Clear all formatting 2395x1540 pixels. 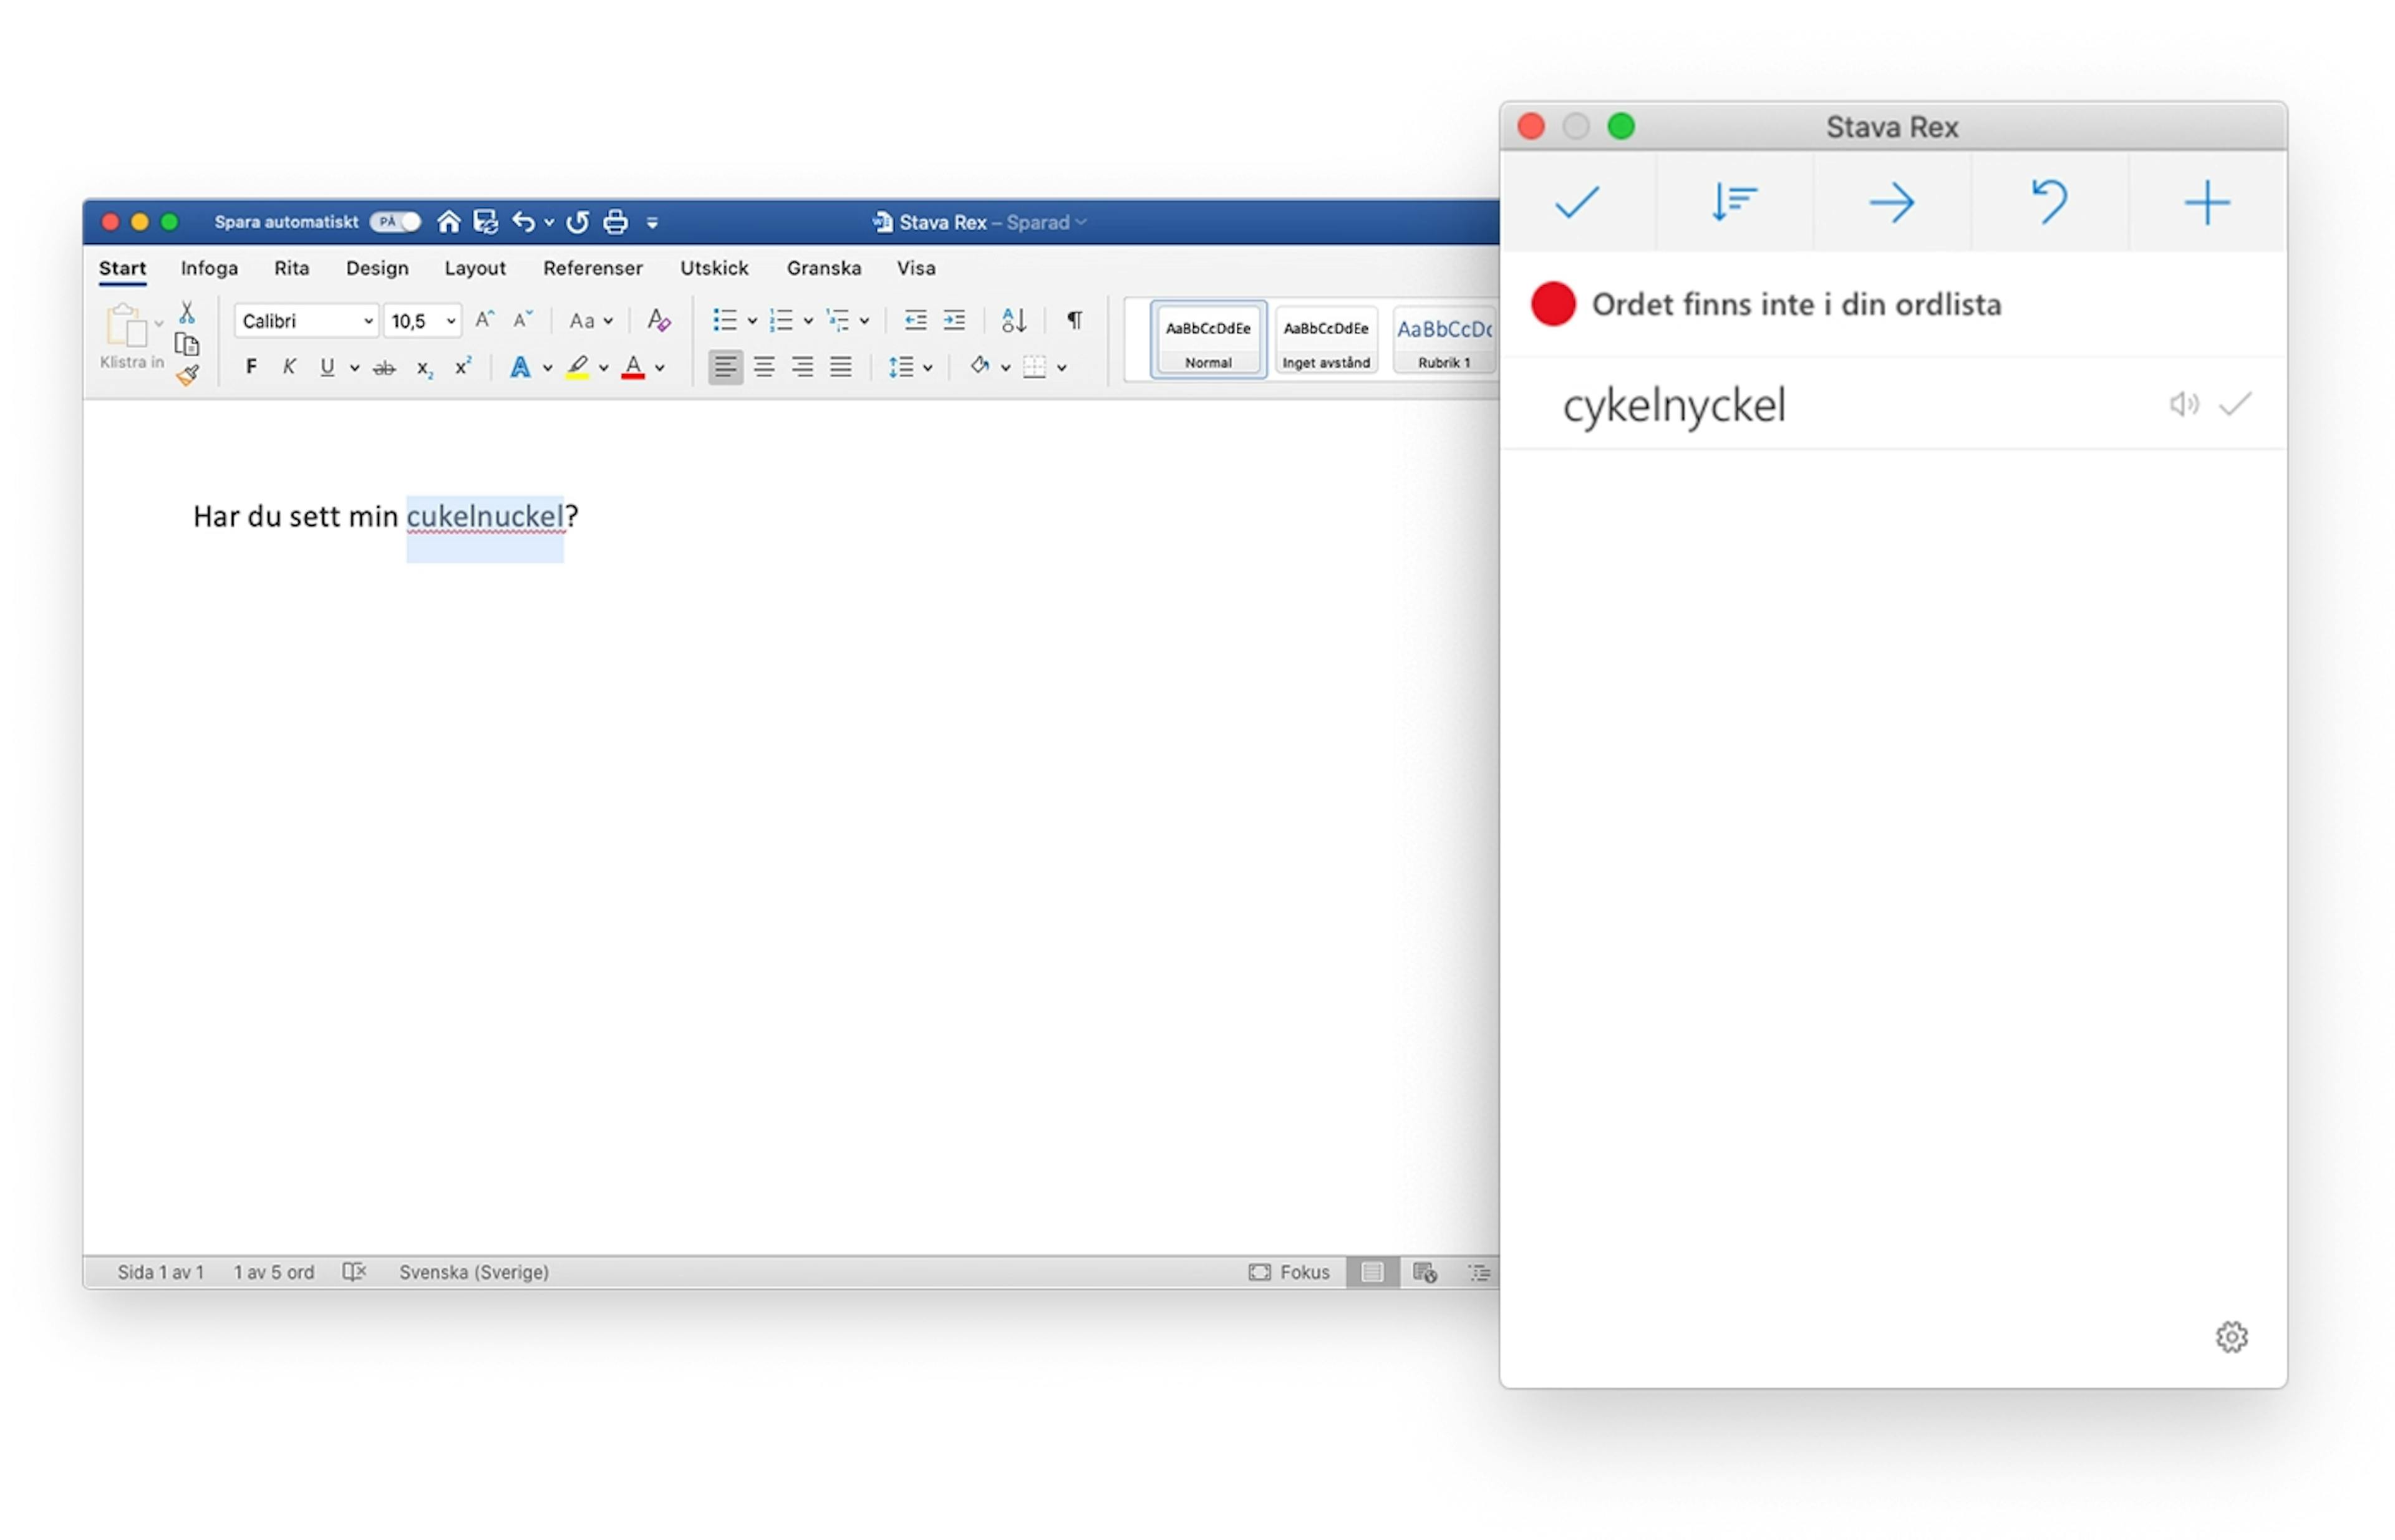(658, 320)
